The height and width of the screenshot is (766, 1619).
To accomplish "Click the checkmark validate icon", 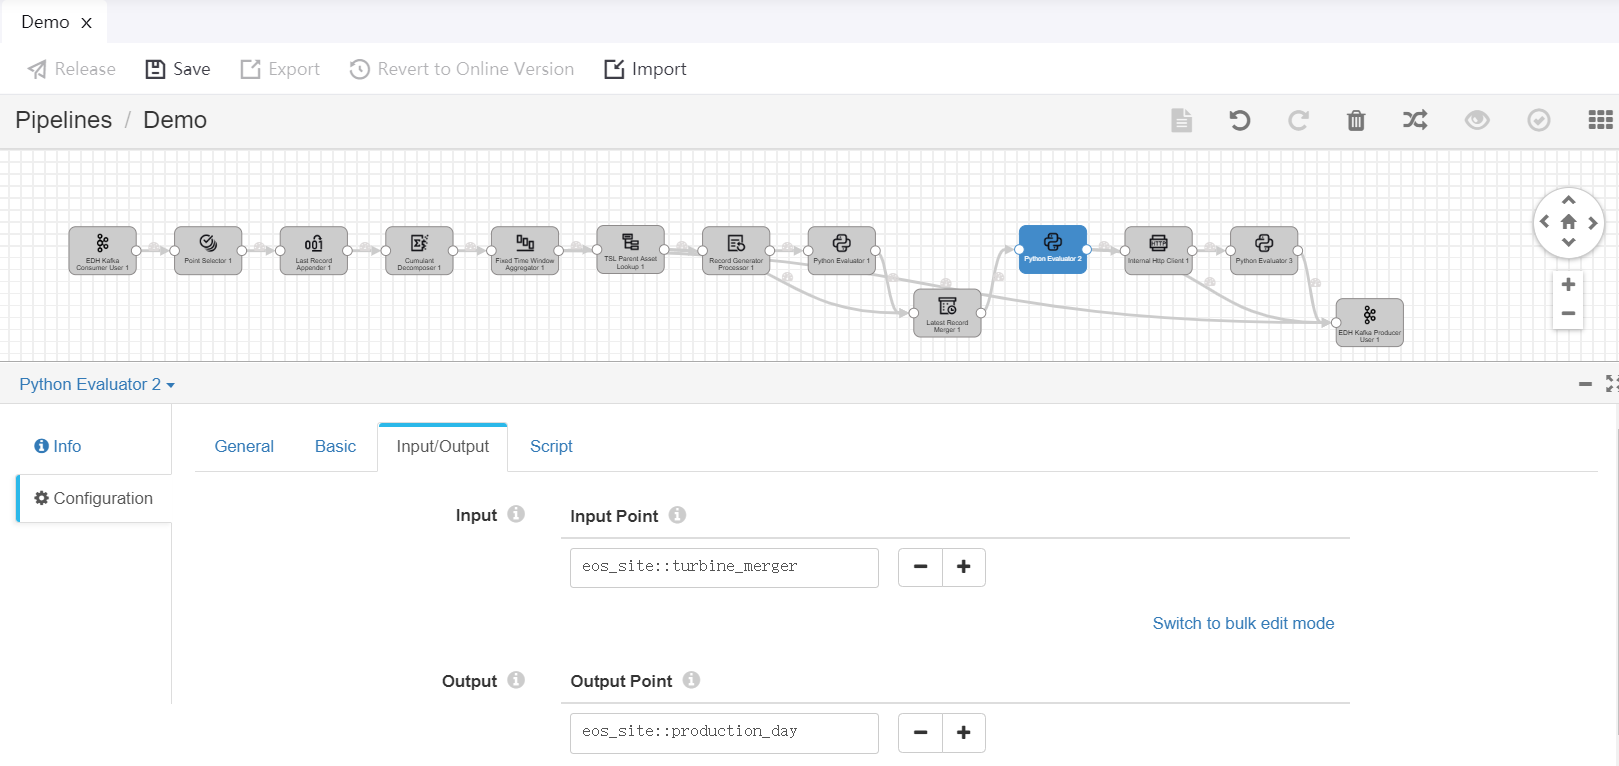I will tap(1539, 121).
